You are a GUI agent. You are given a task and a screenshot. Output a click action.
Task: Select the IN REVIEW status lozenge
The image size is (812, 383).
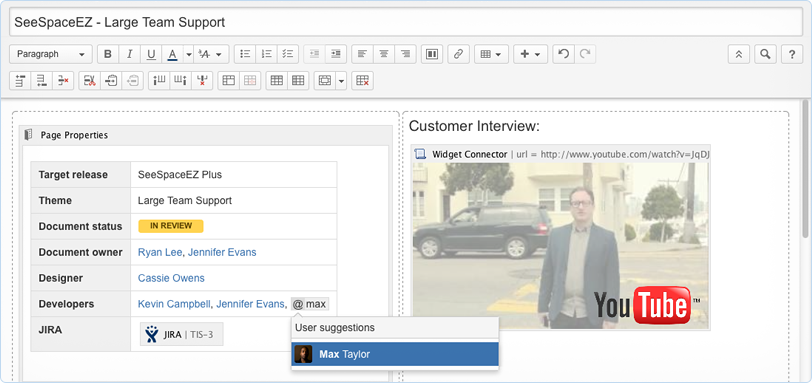point(171,226)
